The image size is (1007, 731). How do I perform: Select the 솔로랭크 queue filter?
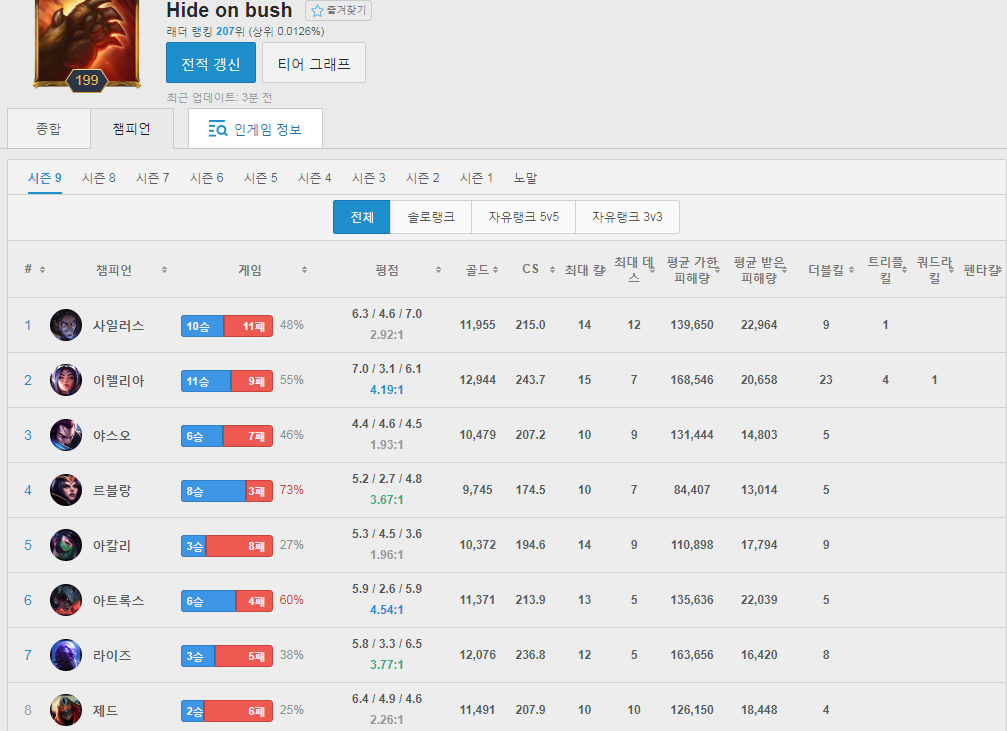[x=430, y=216]
